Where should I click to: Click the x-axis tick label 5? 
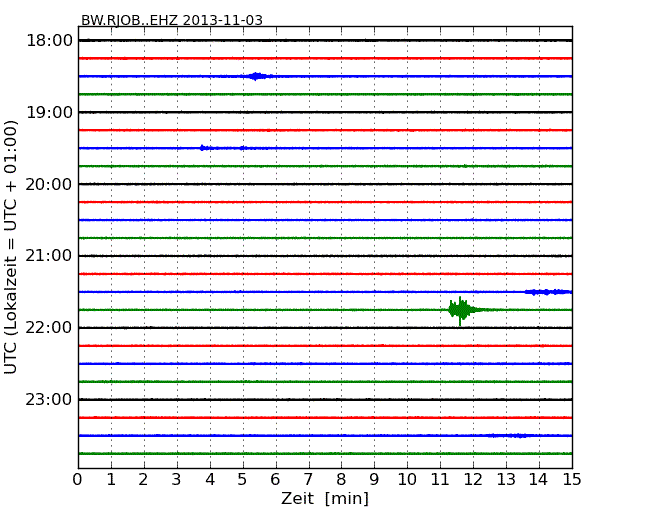[x=243, y=480]
